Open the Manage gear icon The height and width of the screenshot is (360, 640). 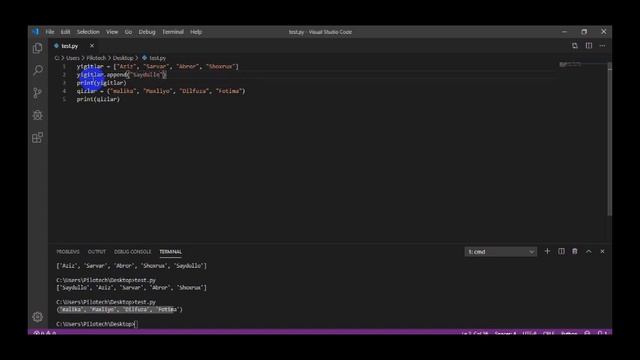(x=38, y=317)
